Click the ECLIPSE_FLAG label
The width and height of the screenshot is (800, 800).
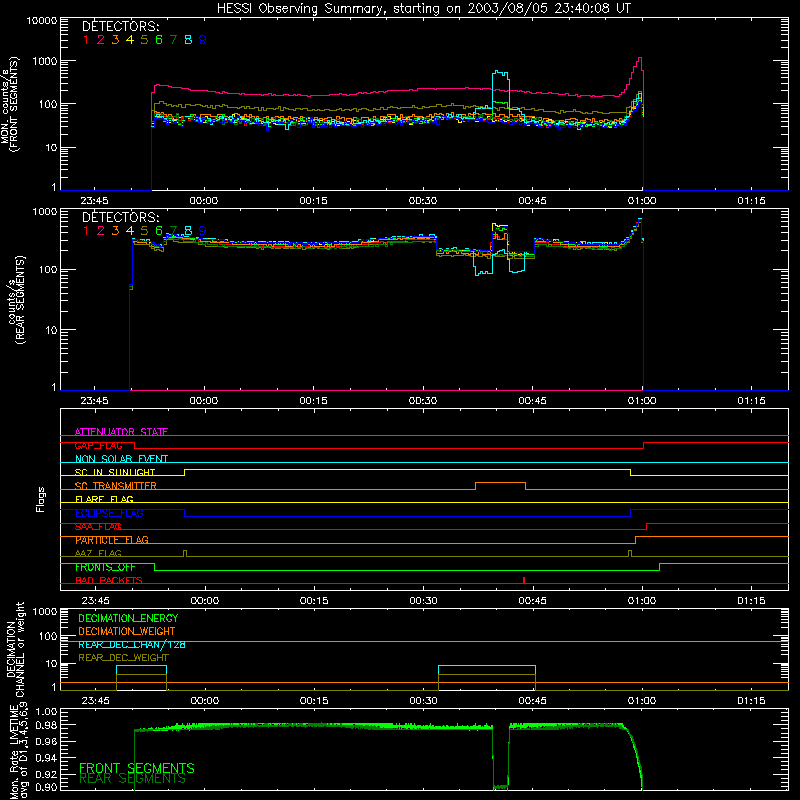tap(109, 513)
